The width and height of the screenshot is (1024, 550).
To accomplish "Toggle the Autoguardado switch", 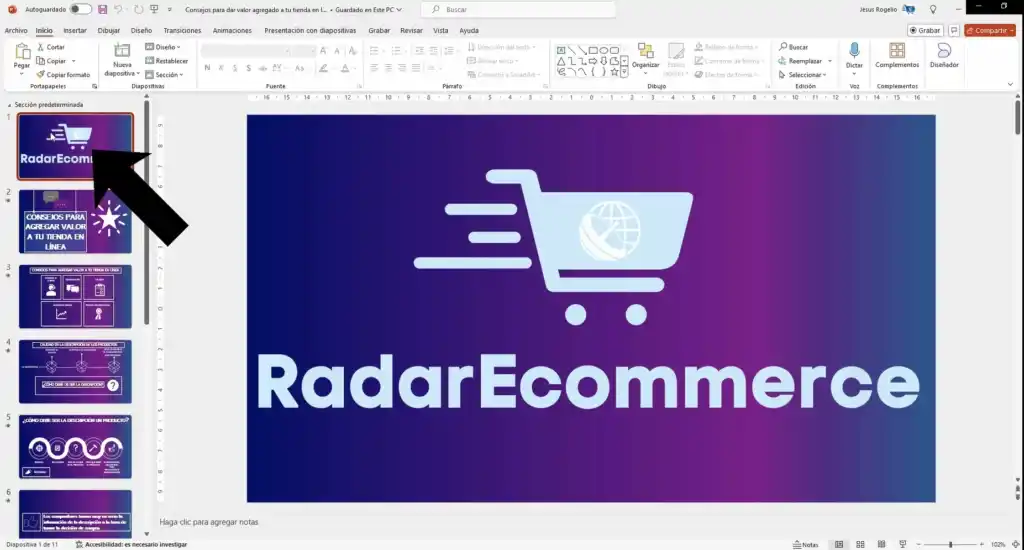I will coord(80,9).
